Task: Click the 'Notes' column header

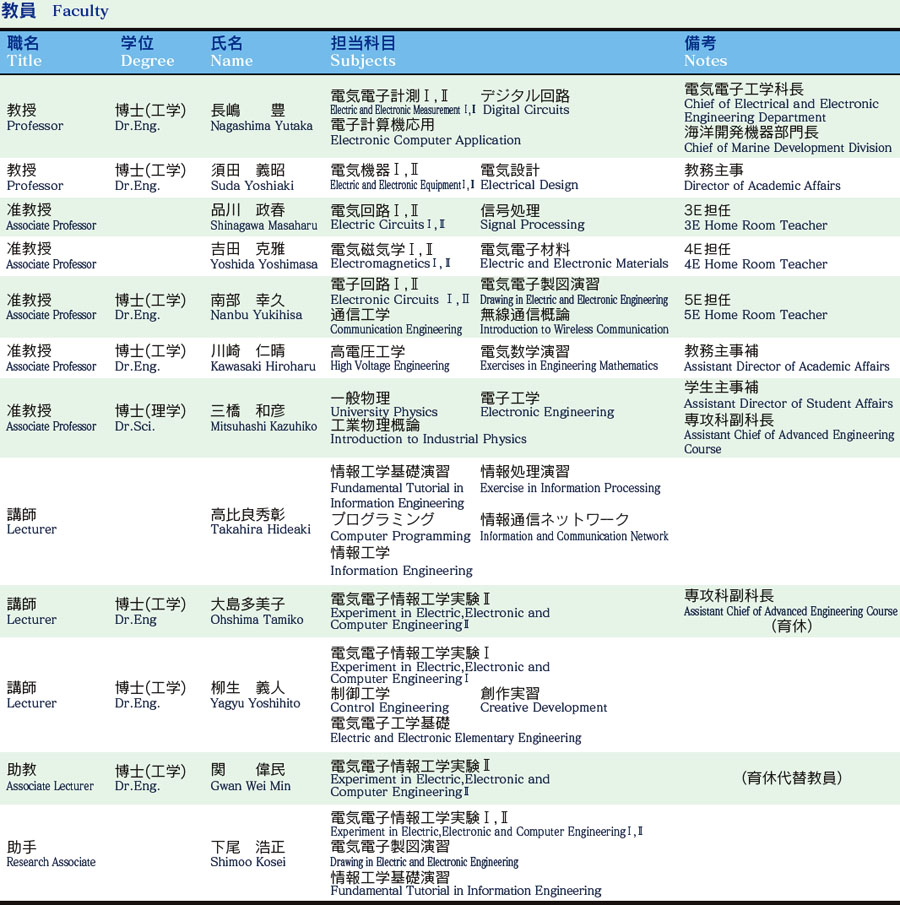Action: pyautogui.click(x=705, y=61)
